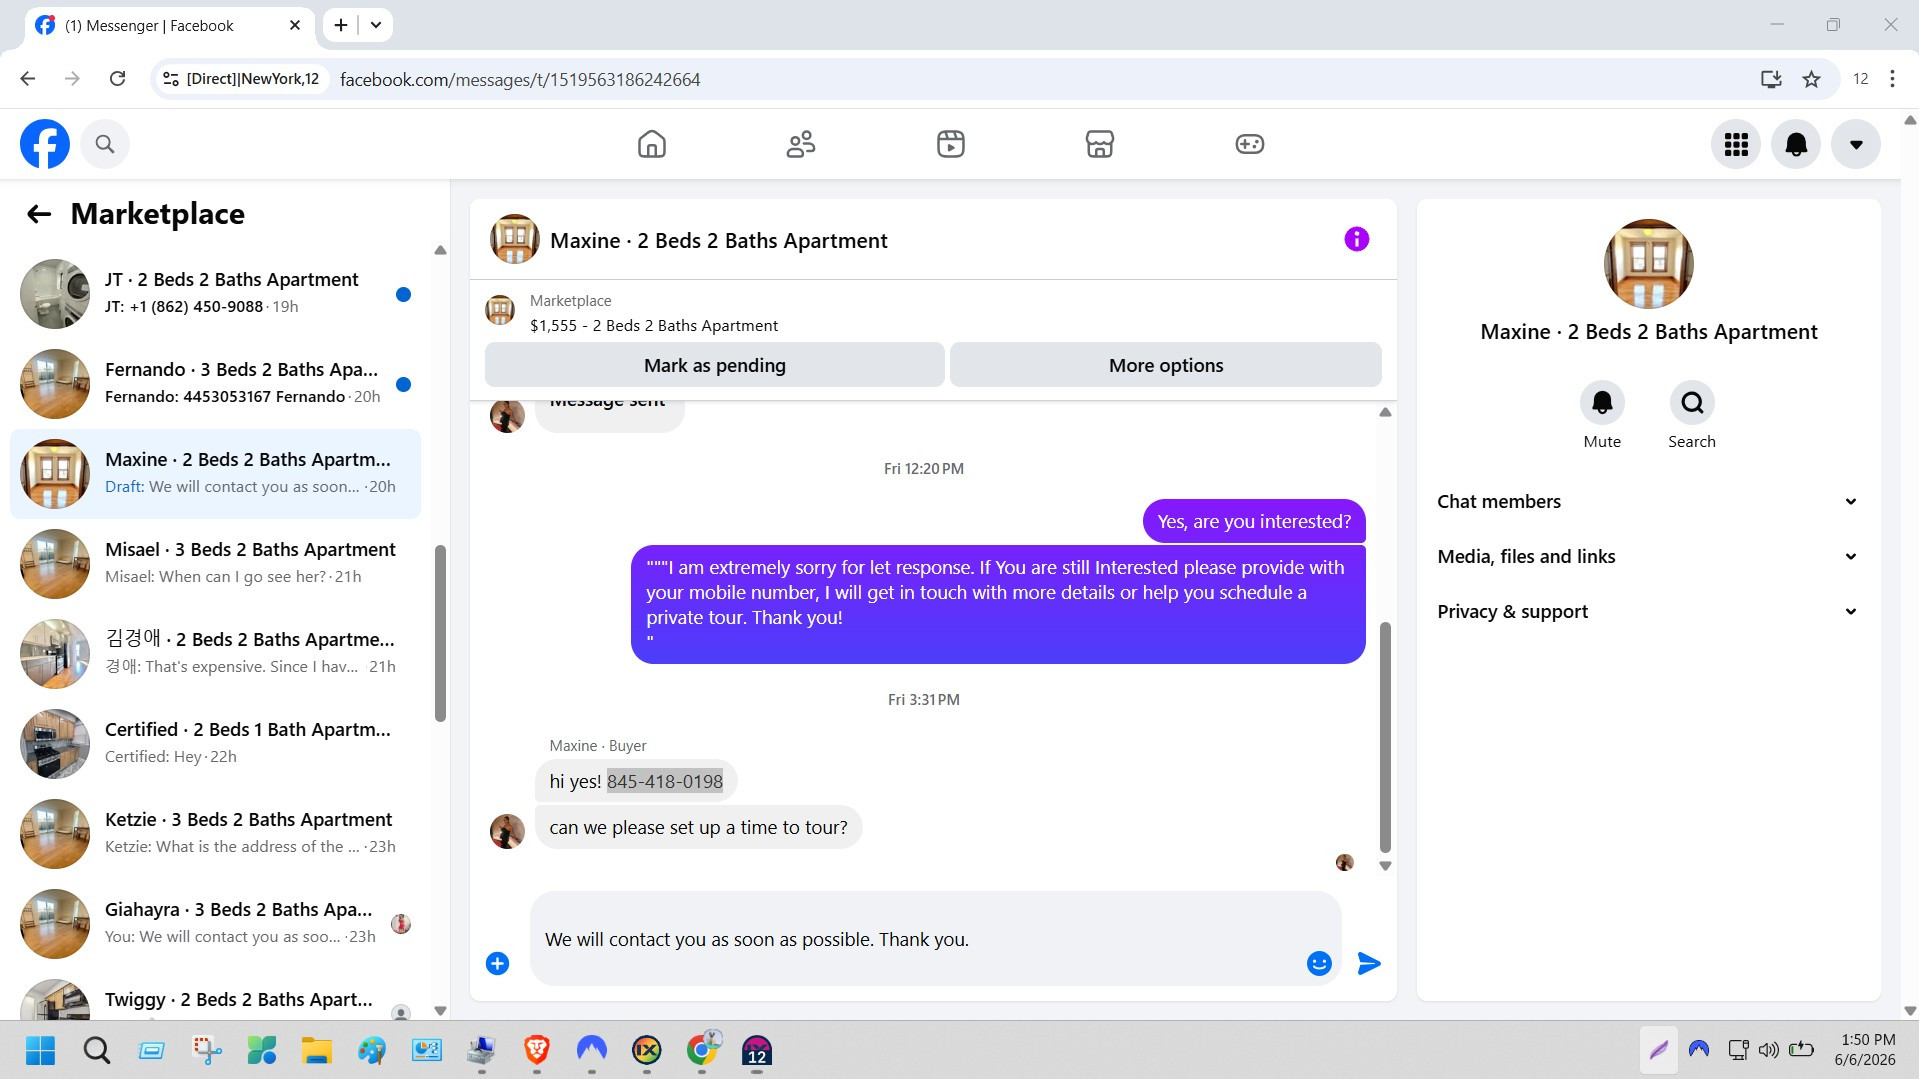Go to the Home feed icon
Screen dimensions: 1919x1079
pyautogui.click(x=652, y=144)
